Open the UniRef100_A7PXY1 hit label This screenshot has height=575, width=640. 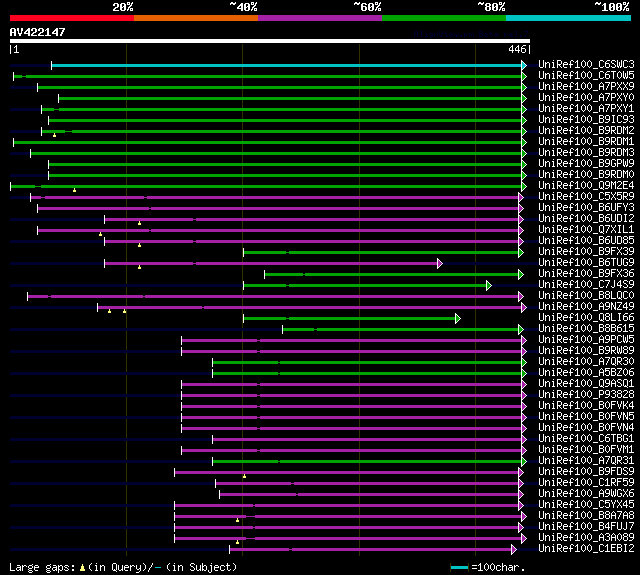[586, 109]
